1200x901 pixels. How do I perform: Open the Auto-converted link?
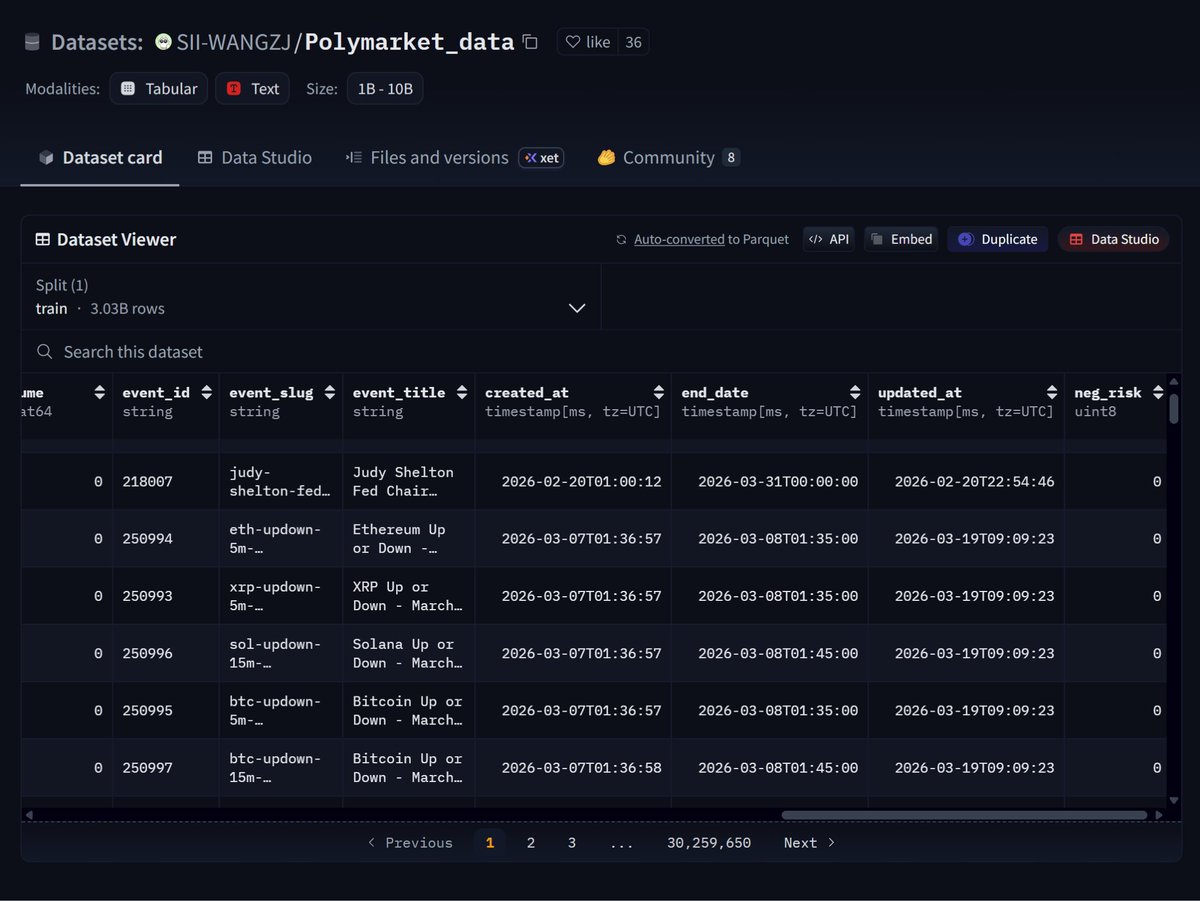pyautogui.click(x=679, y=239)
